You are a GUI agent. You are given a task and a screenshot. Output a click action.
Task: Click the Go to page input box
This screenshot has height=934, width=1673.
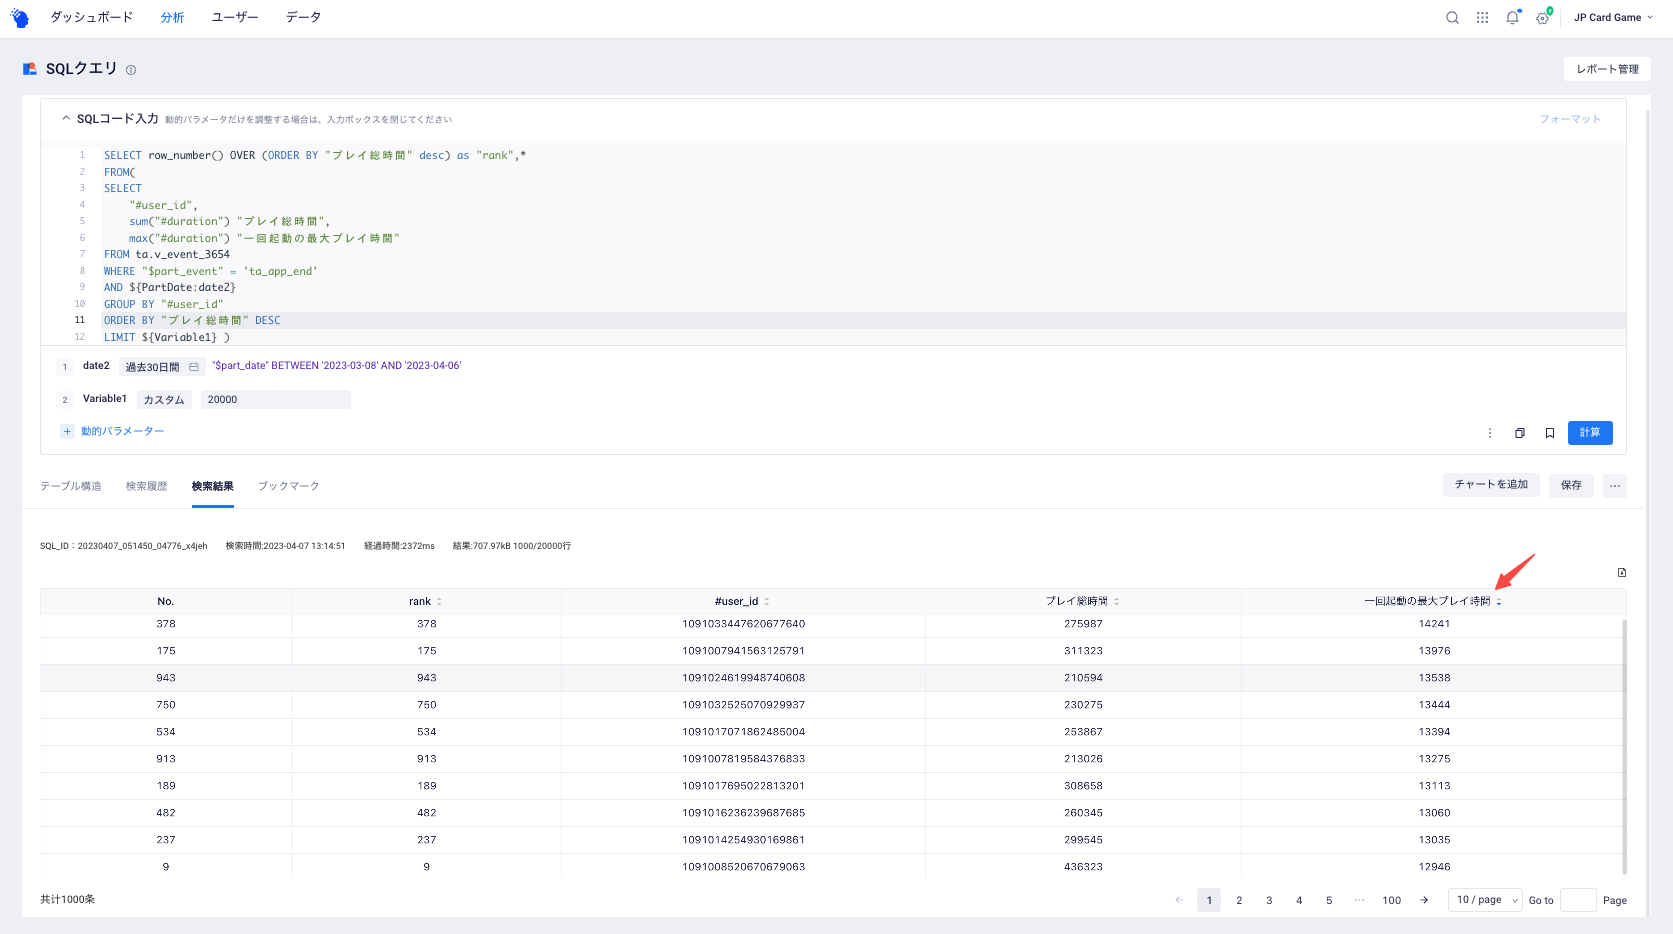point(1578,900)
